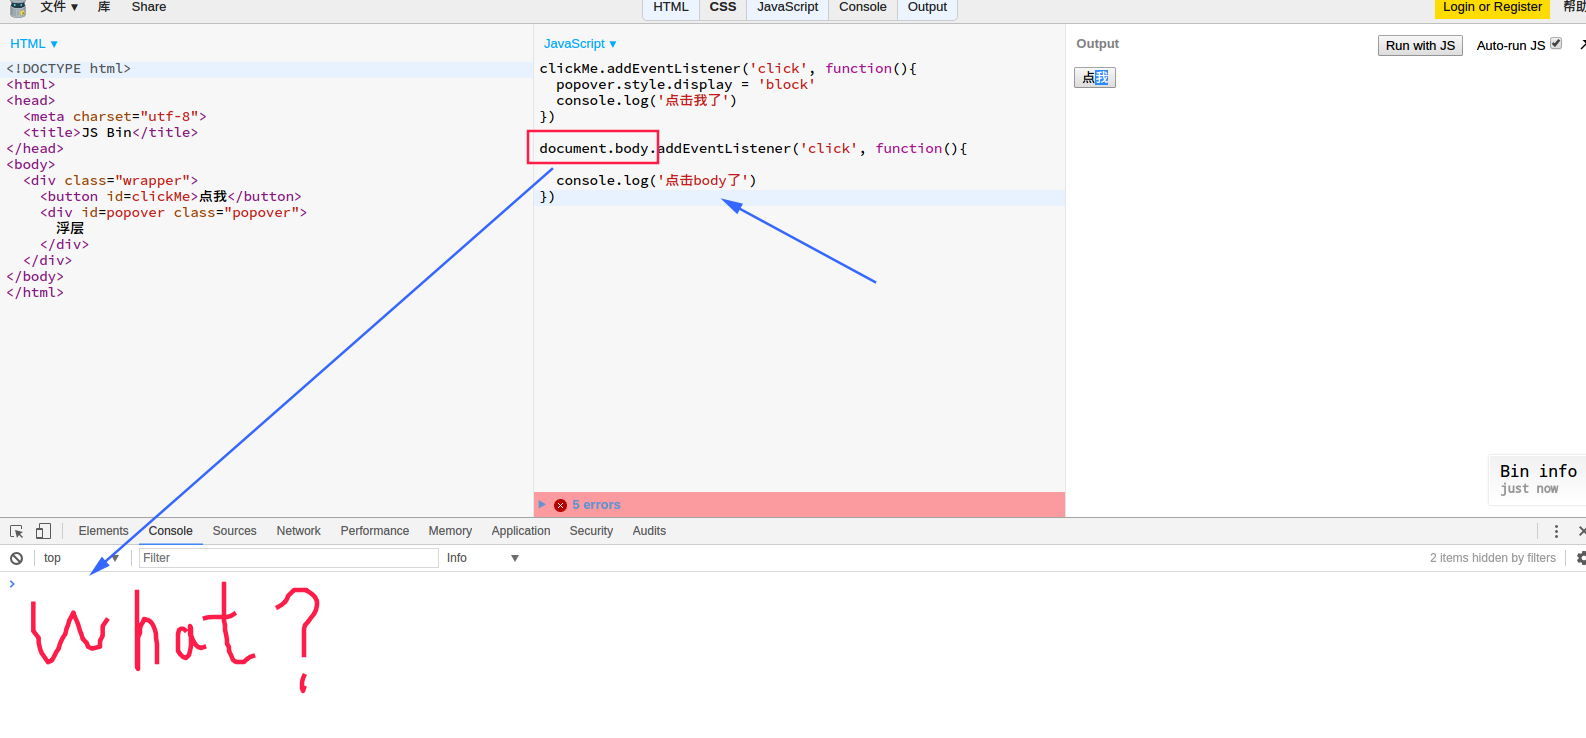The width and height of the screenshot is (1586, 738).
Task: Click the div class="wrapper" line
Action: pyautogui.click(x=111, y=181)
